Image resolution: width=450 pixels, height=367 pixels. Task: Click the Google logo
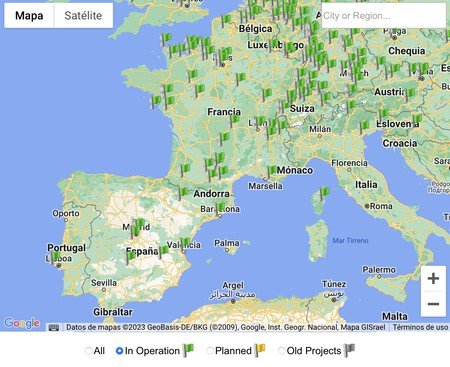22,323
